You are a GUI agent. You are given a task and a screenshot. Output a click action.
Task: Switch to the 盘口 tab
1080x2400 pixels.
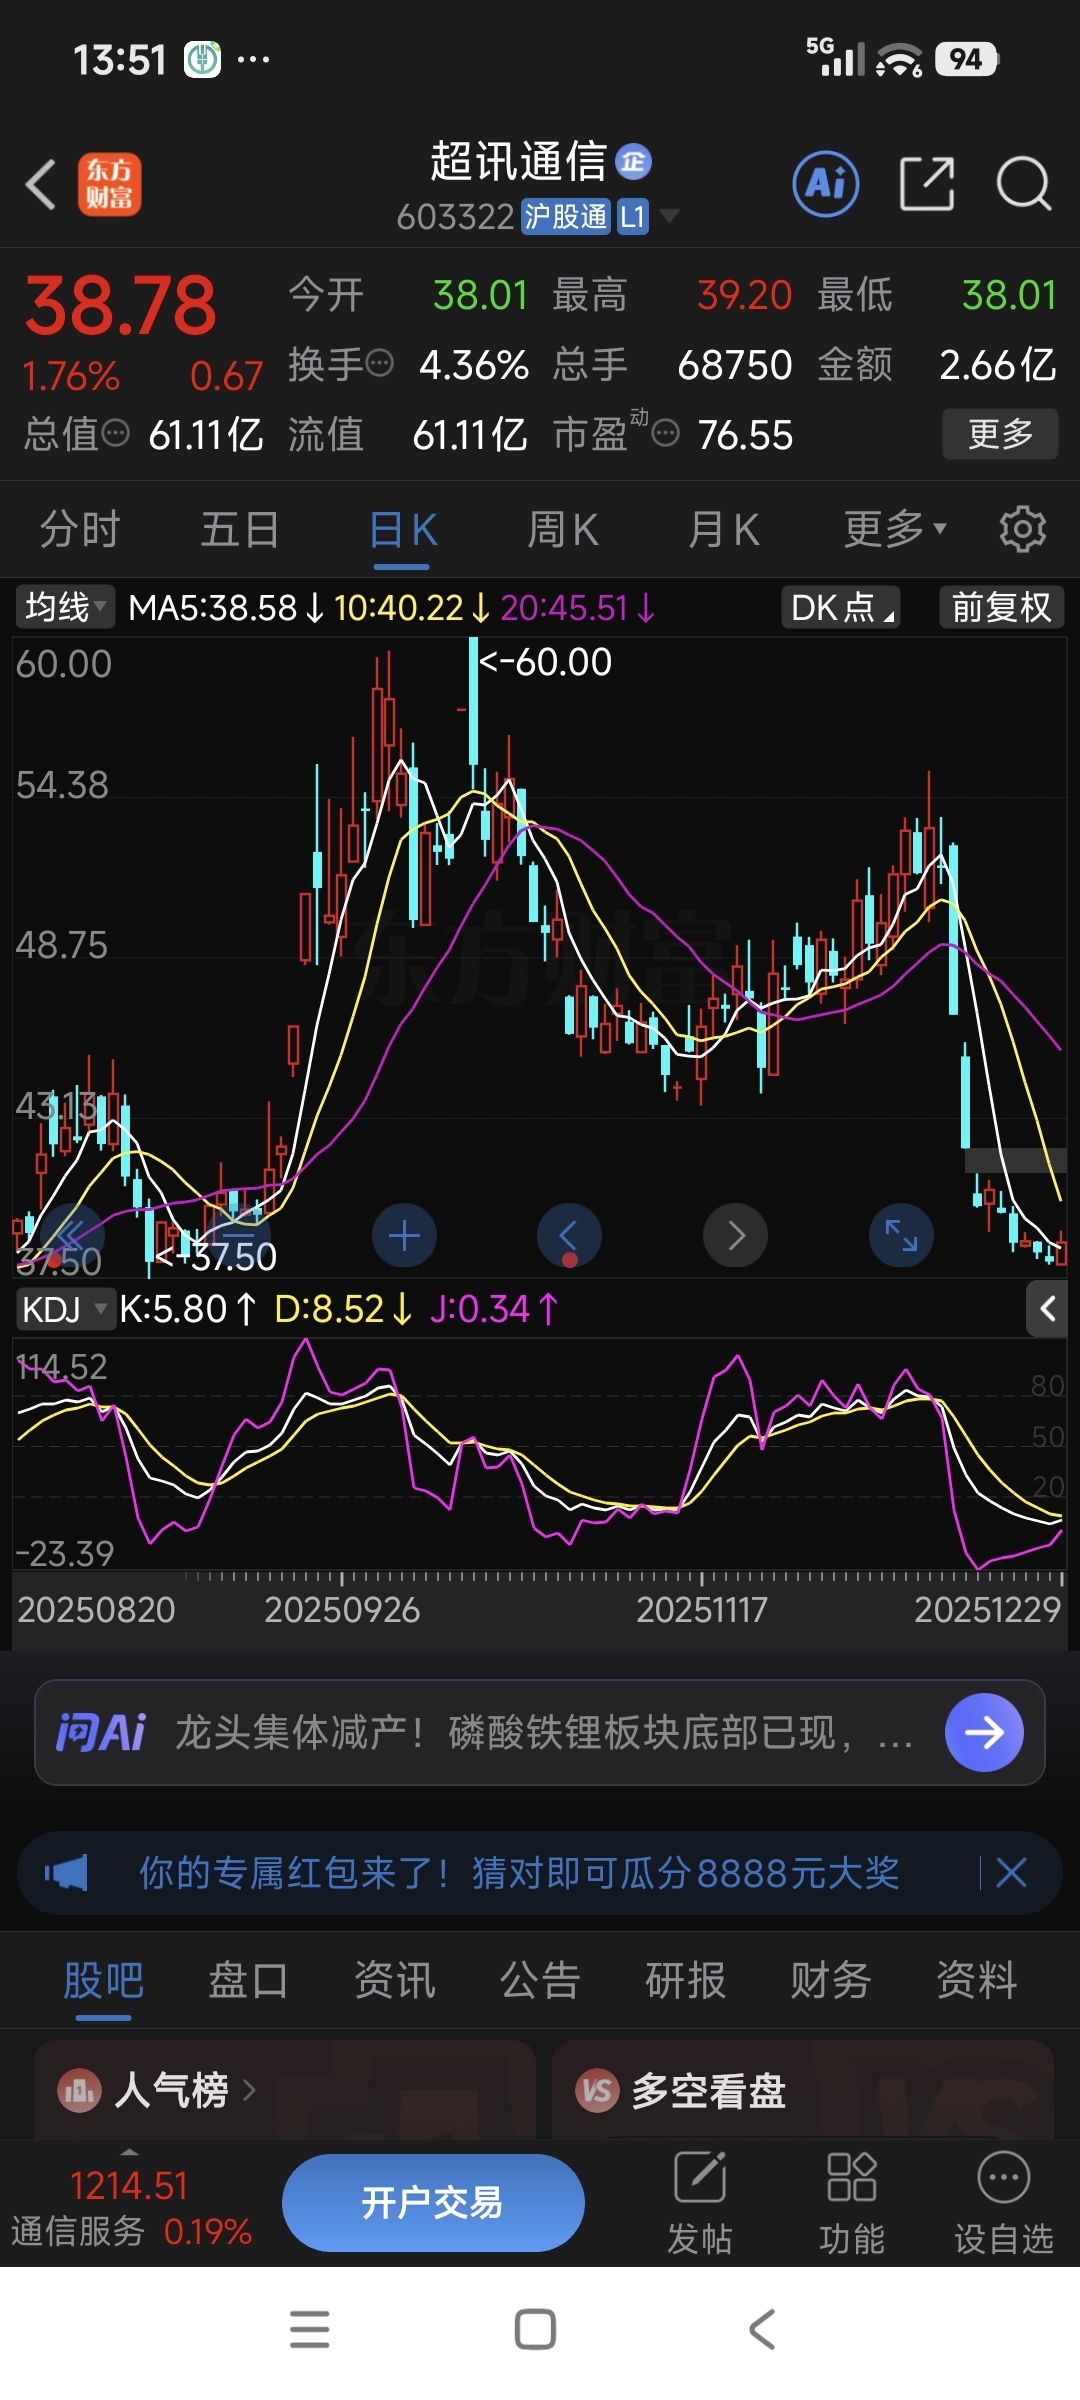tap(248, 1980)
